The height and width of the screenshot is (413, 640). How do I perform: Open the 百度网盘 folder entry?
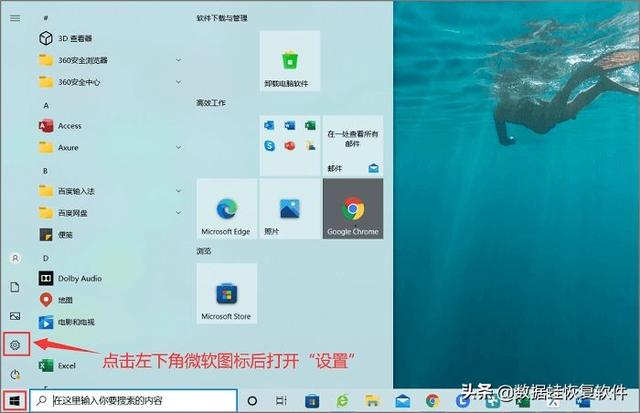pos(110,213)
